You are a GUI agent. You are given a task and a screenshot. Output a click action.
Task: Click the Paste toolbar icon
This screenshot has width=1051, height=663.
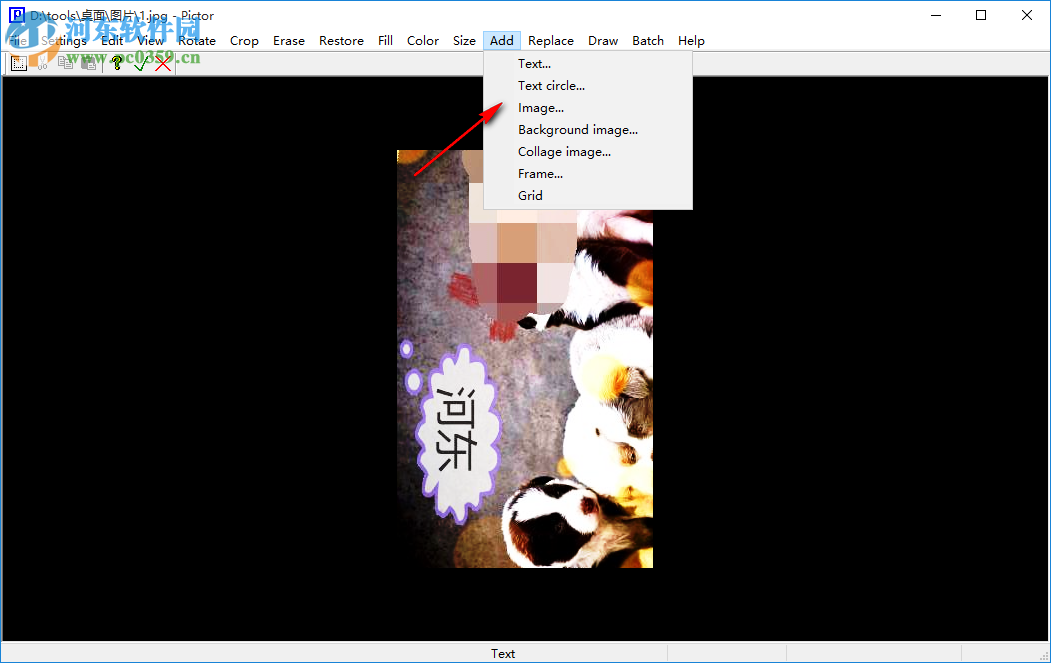coord(88,62)
